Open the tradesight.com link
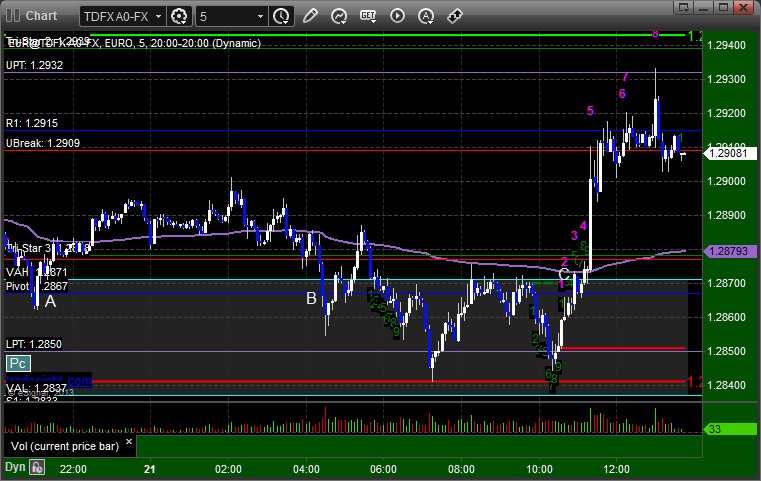Screen dimensions: 761x481 [x=49, y=380]
